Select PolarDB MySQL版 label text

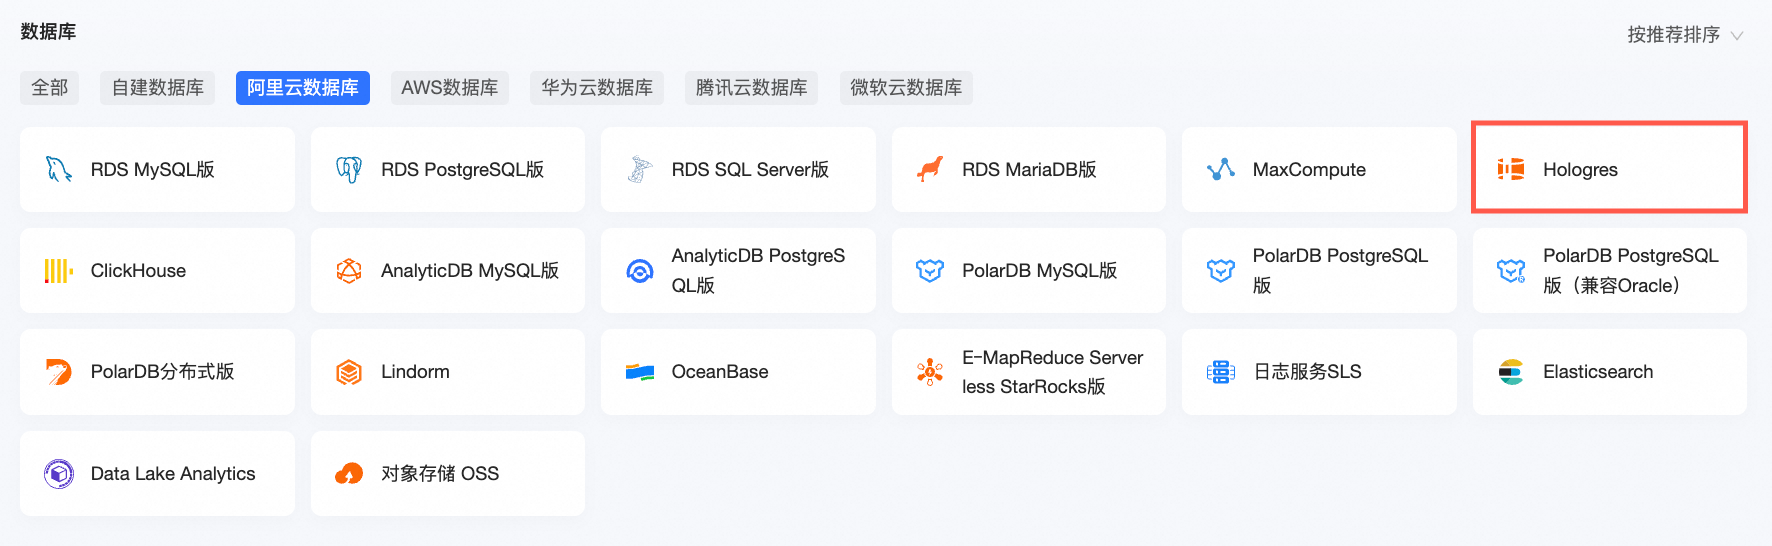[x=1040, y=271]
